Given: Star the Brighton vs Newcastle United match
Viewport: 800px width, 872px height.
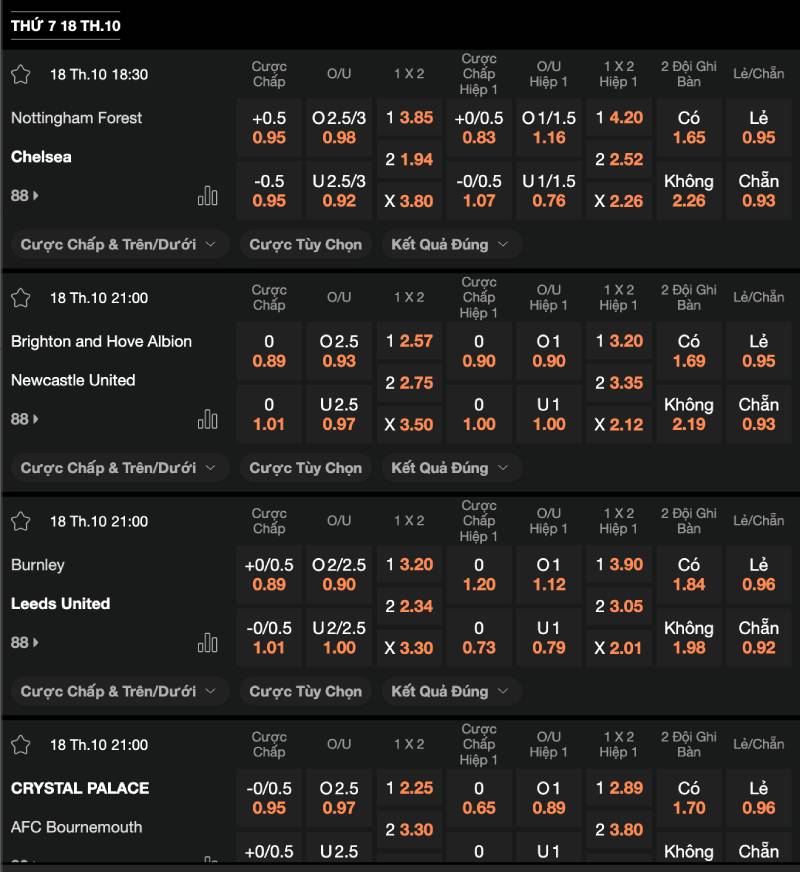Looking at the screenshot, I should 21,298.
